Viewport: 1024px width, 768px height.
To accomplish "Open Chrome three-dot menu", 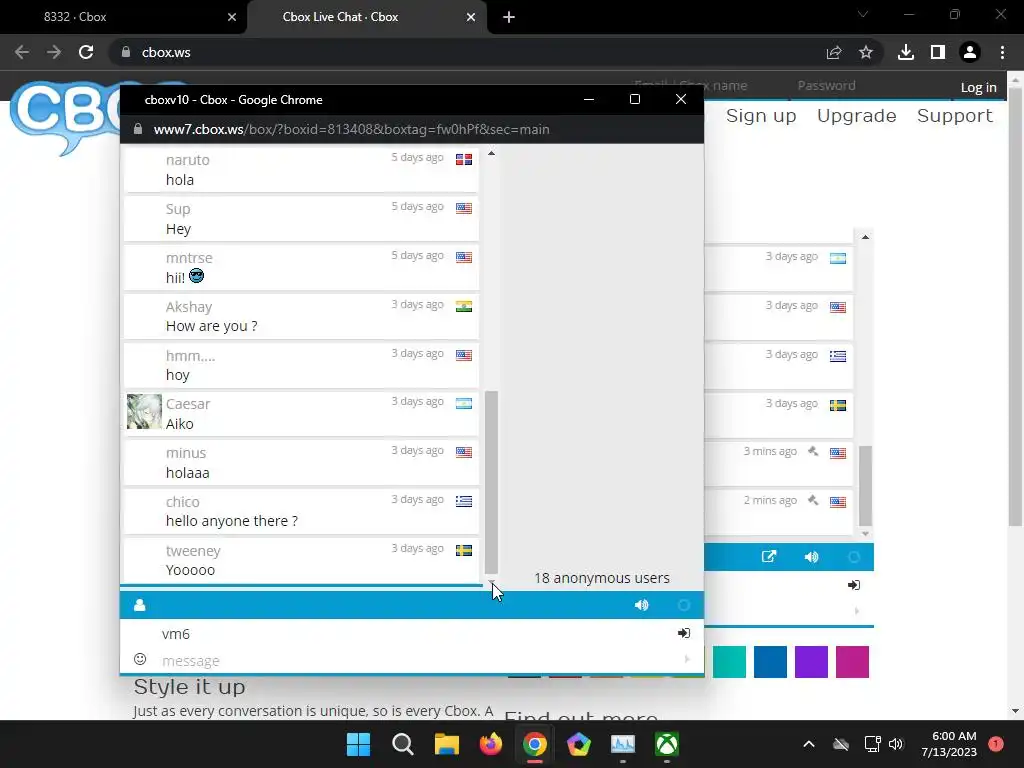I will tap(1002, 52).
